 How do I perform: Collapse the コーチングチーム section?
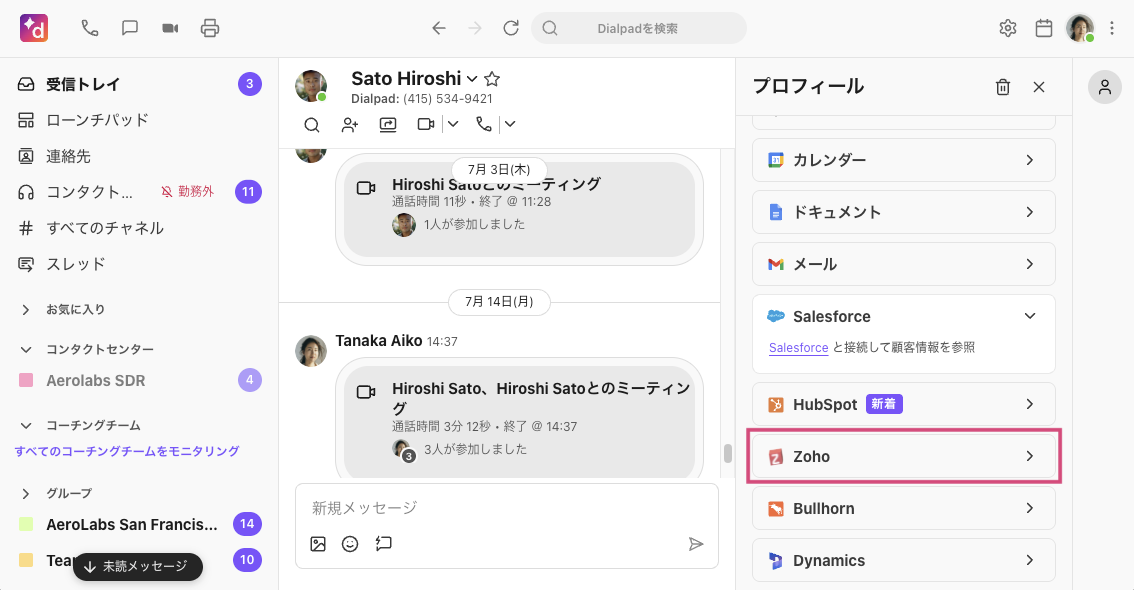pyautogui.click(x=26, y=425)
